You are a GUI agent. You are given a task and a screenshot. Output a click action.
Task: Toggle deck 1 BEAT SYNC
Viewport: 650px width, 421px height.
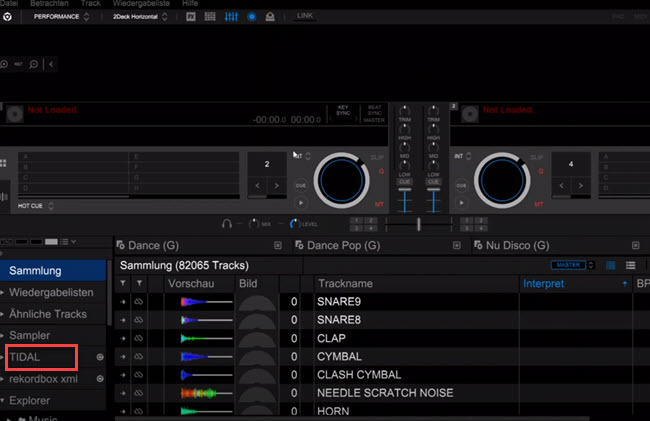click(x=374, y=110)
